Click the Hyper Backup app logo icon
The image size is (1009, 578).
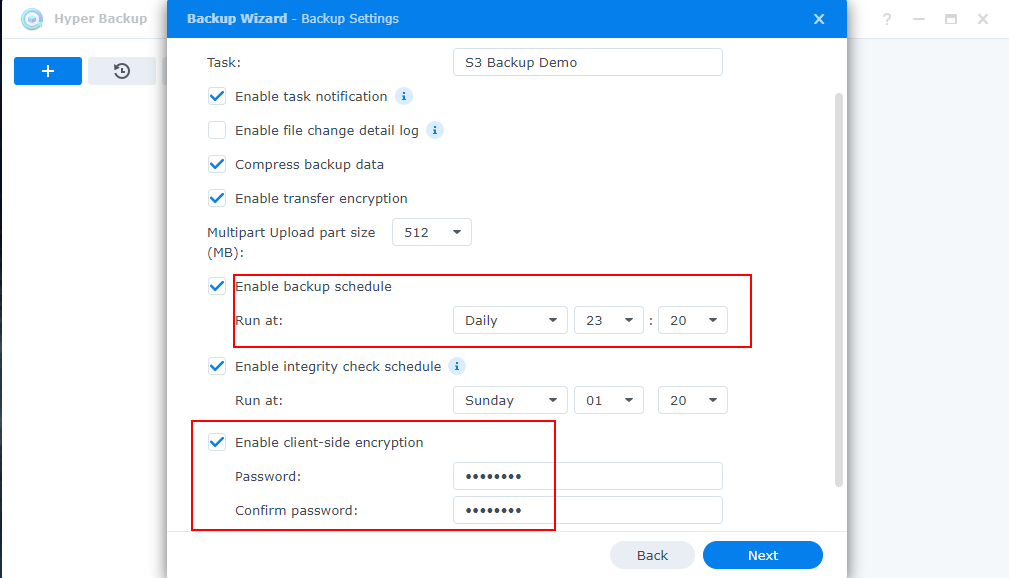click(x=32, y=19)
